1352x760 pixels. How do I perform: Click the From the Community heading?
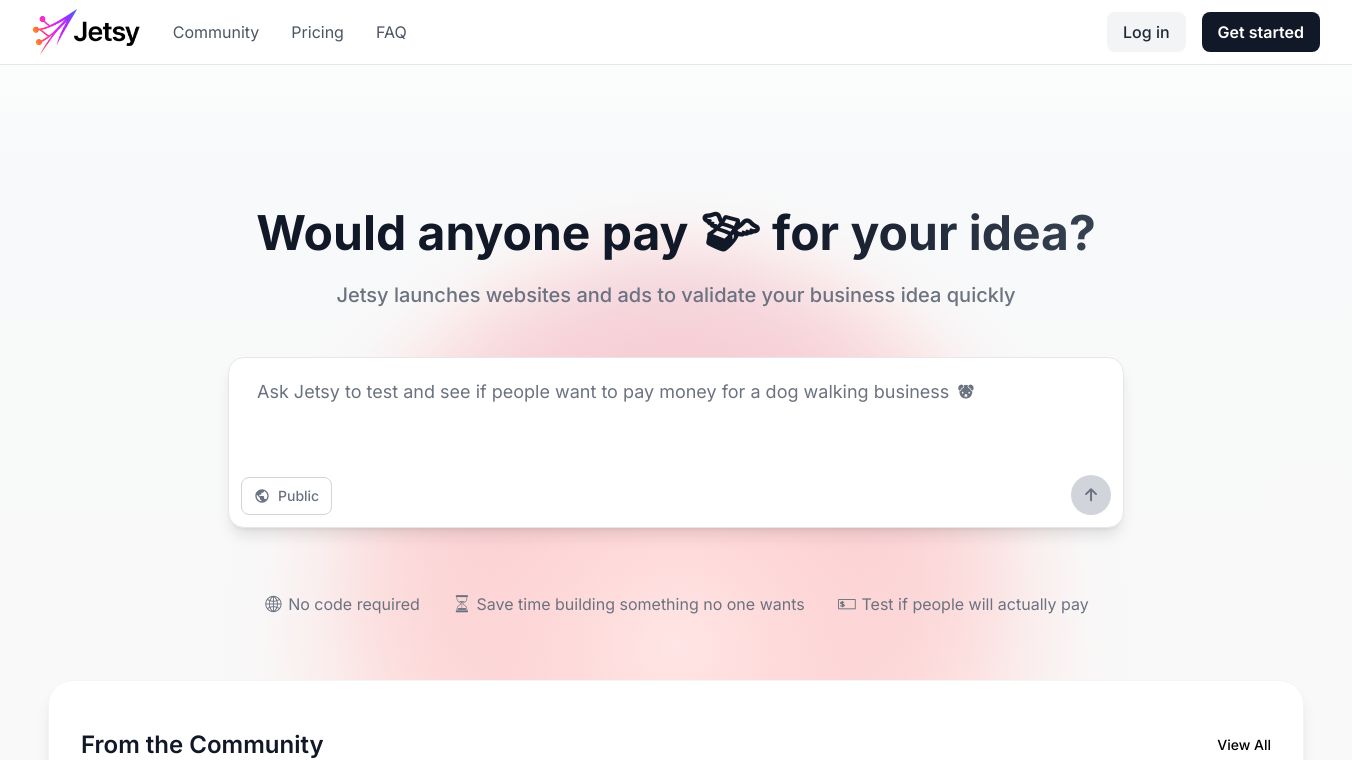(x=202, y=745)
